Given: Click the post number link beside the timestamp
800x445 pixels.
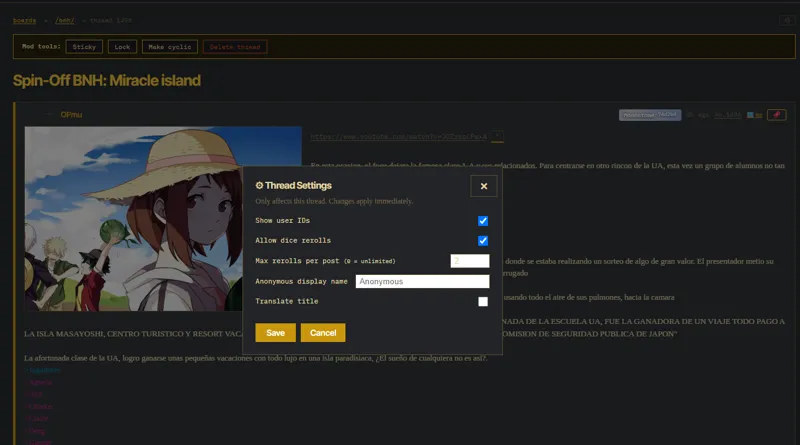Looking at the screenshot, I should [728, 115].
